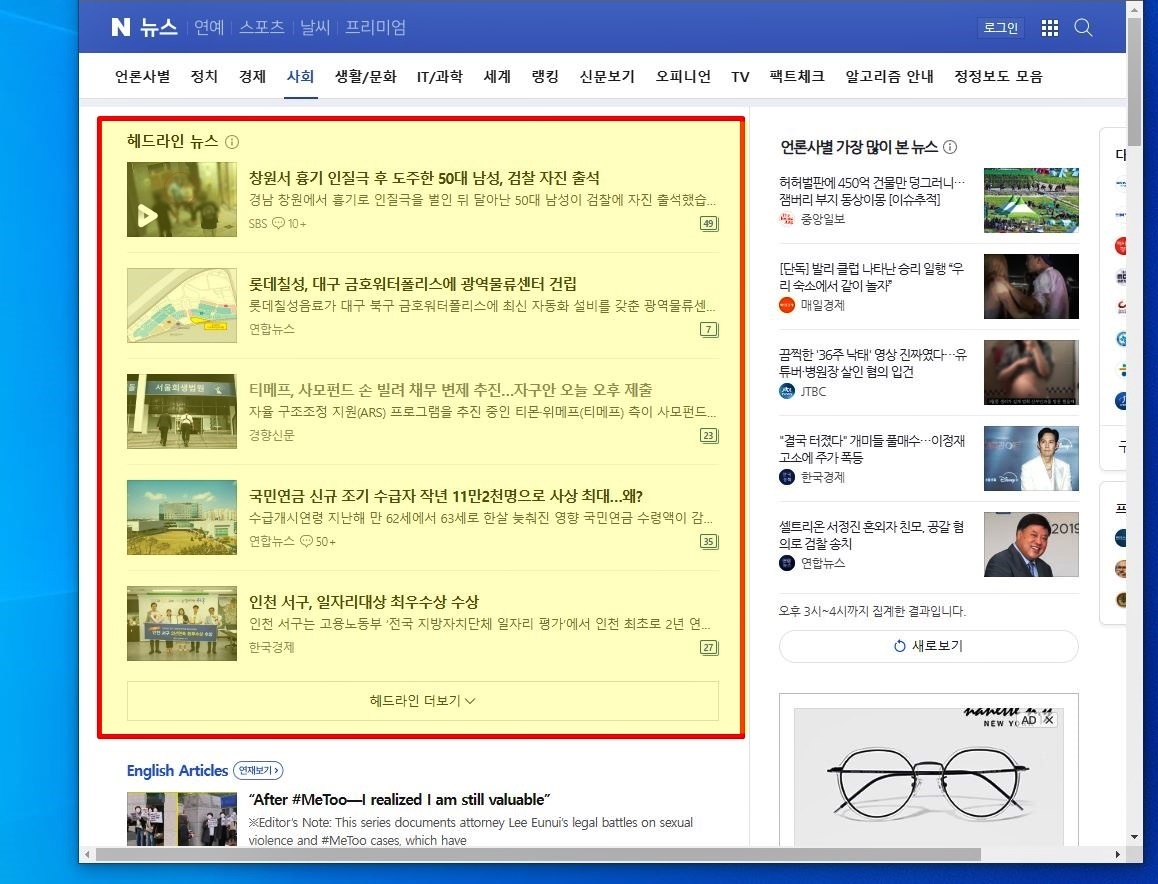The width and height of the screenshot is (1158, 884).
Task: Open article After #MeToo—I realized I am still valuable
Action: (x=399, y=800)
